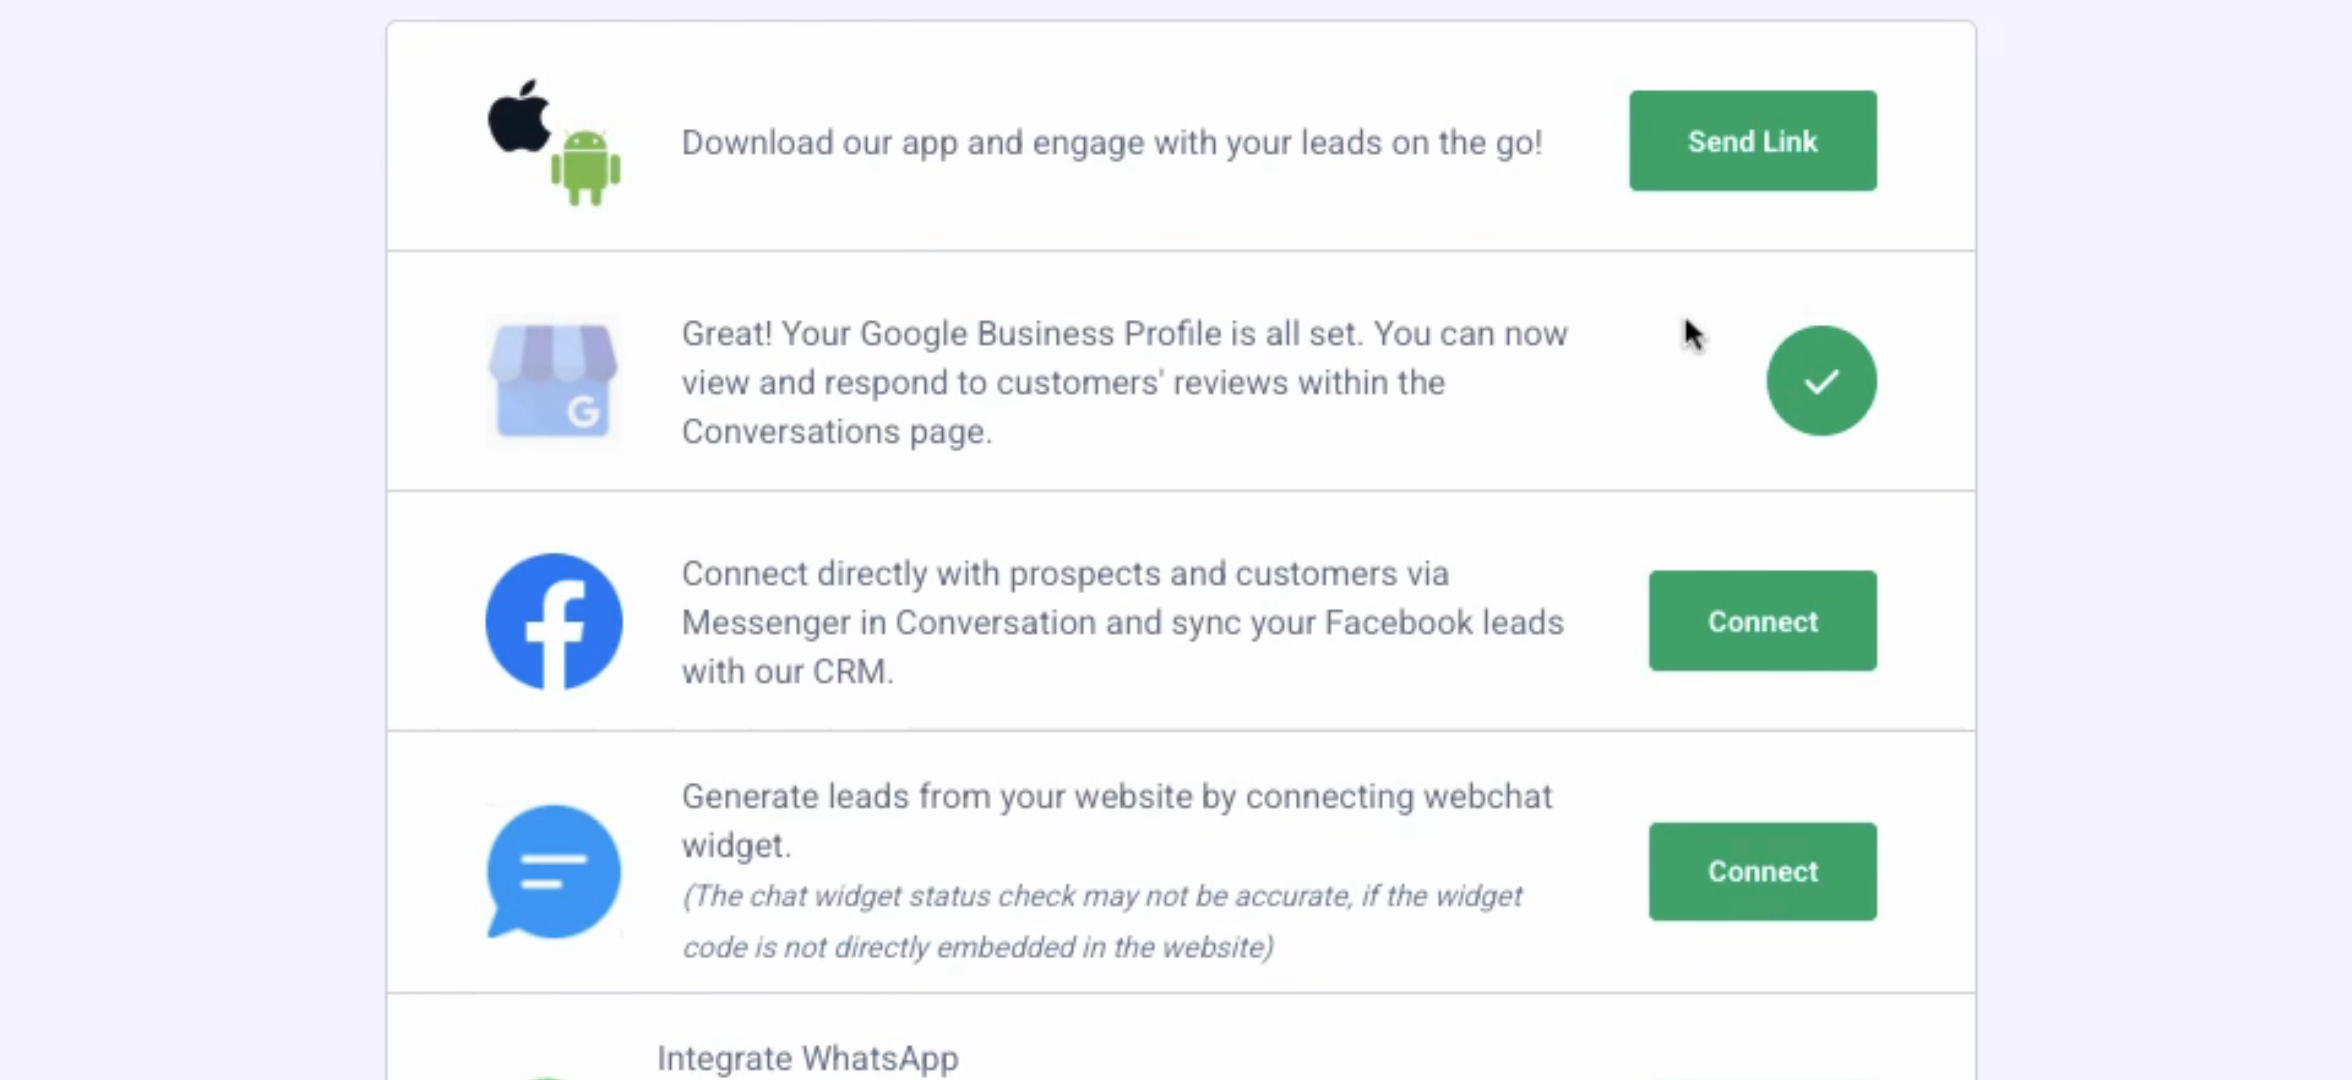Image resolution: width=2352 pixels, height=1080 pixels.
Task: Connect the webchat widget
Action: pyautogui.click(x=1762, y=871)
